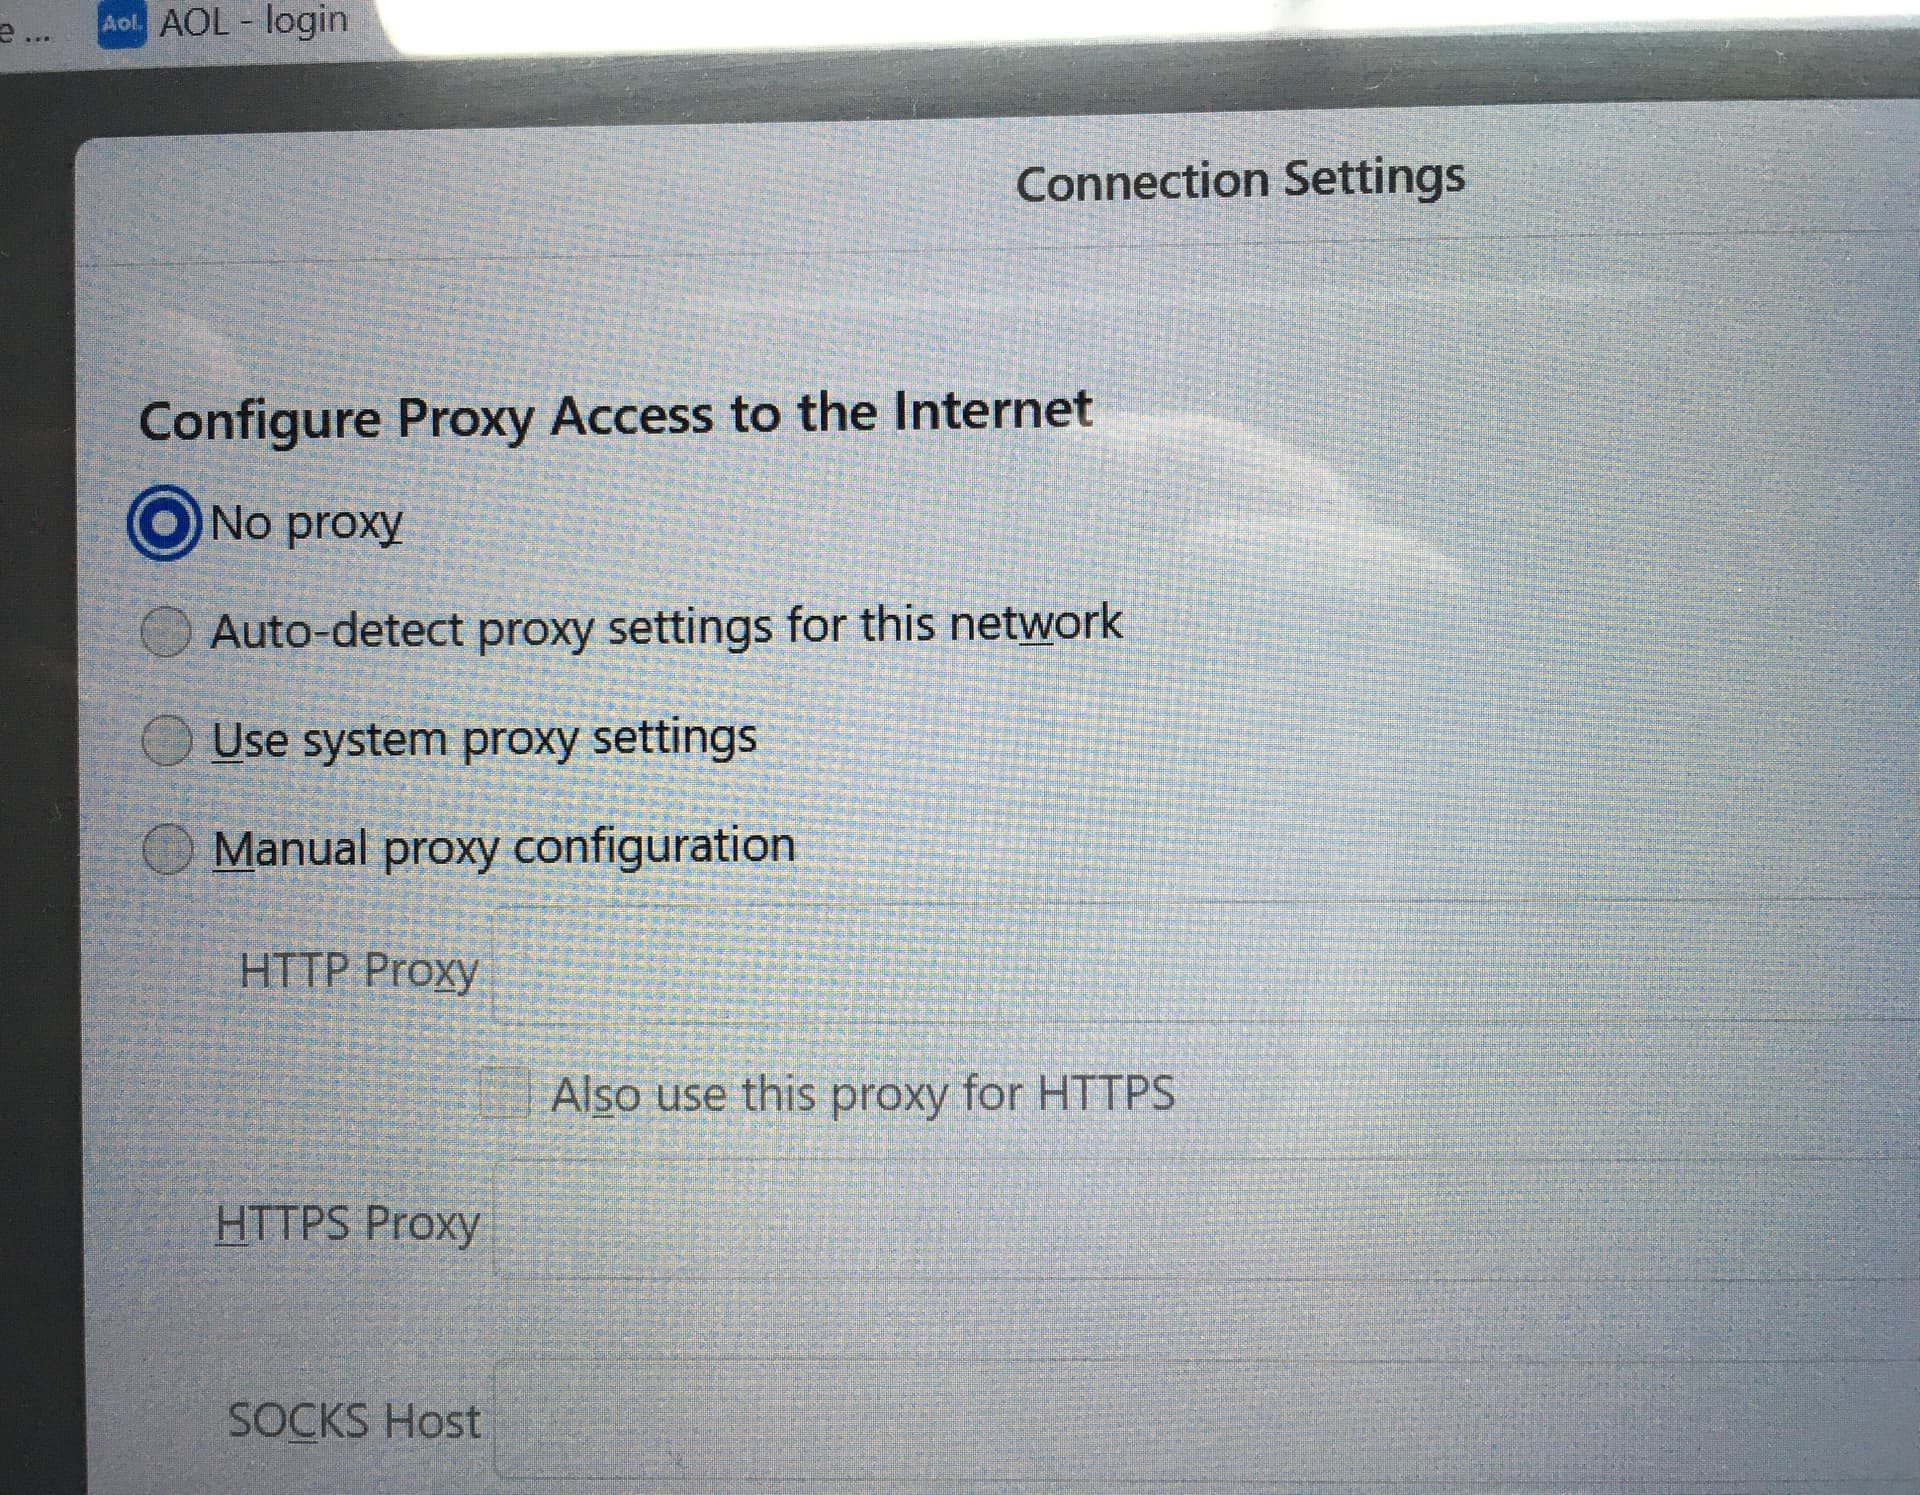Select the No proxy radio button
The height and width of the screenshot is (1495, 1920).
(x=164, y=523)
